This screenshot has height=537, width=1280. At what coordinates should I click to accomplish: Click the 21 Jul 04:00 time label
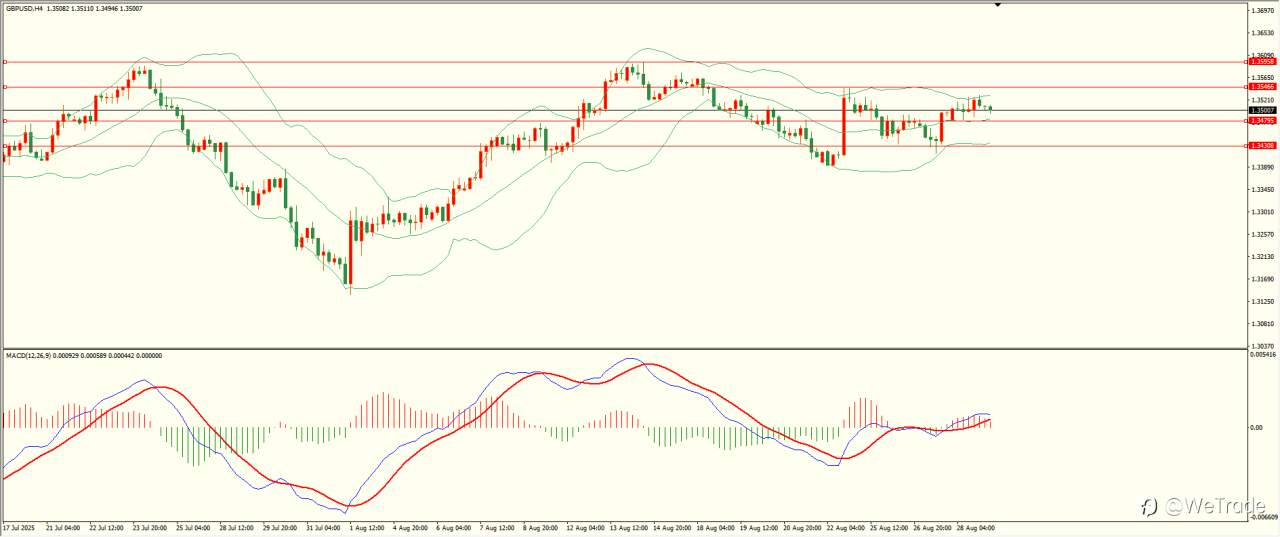[64, 526]
